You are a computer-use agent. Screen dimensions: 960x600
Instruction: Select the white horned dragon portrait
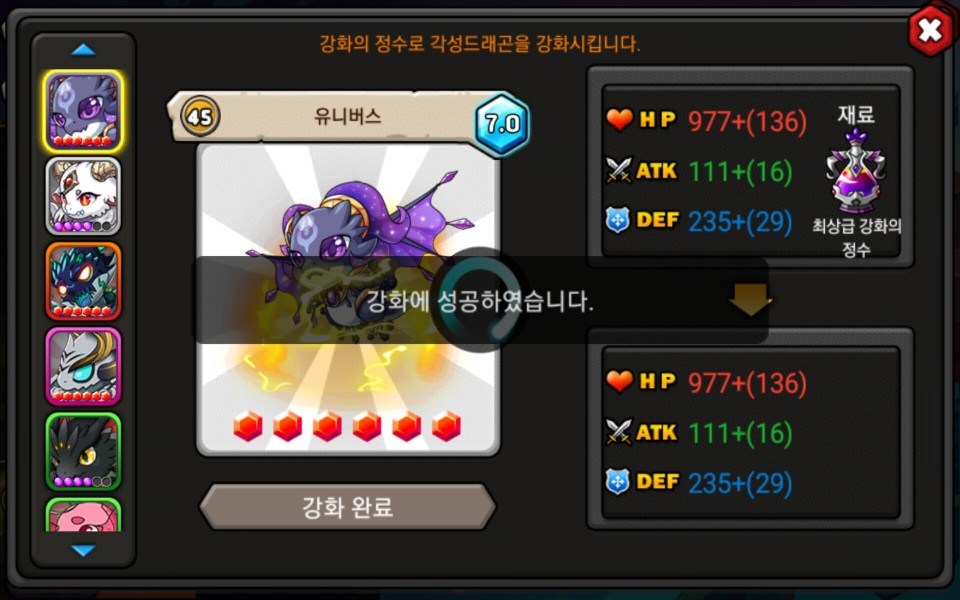pyautogui.click(x=83, y=197)
